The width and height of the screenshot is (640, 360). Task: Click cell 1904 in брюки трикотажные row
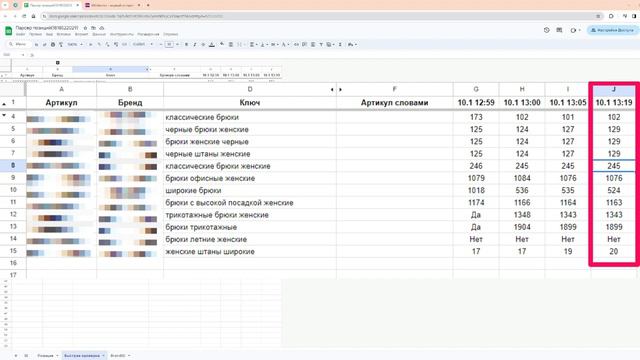point(522,227)
